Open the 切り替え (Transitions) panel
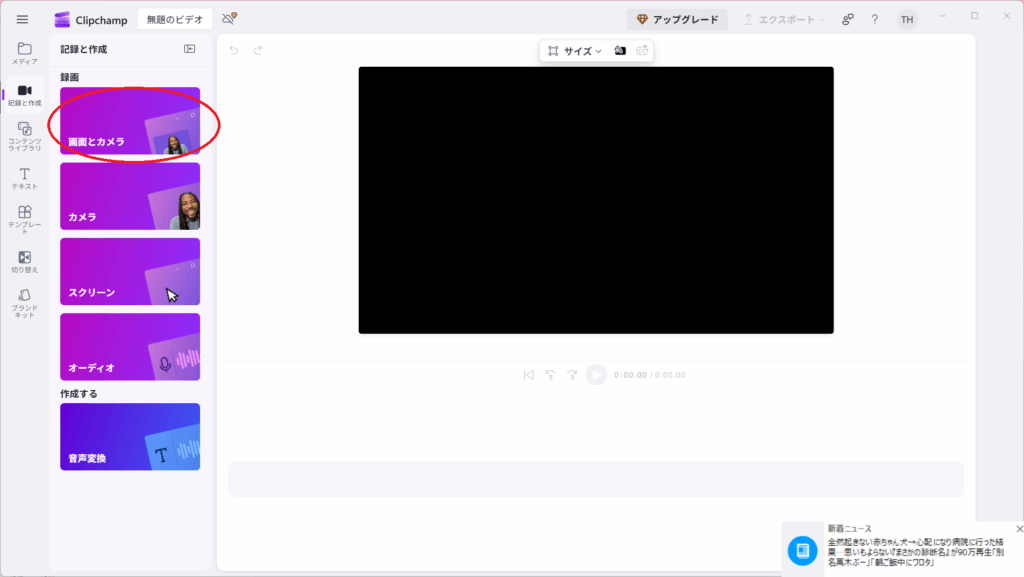Screen dimensions: 1024x577 [x=24, y=261]
